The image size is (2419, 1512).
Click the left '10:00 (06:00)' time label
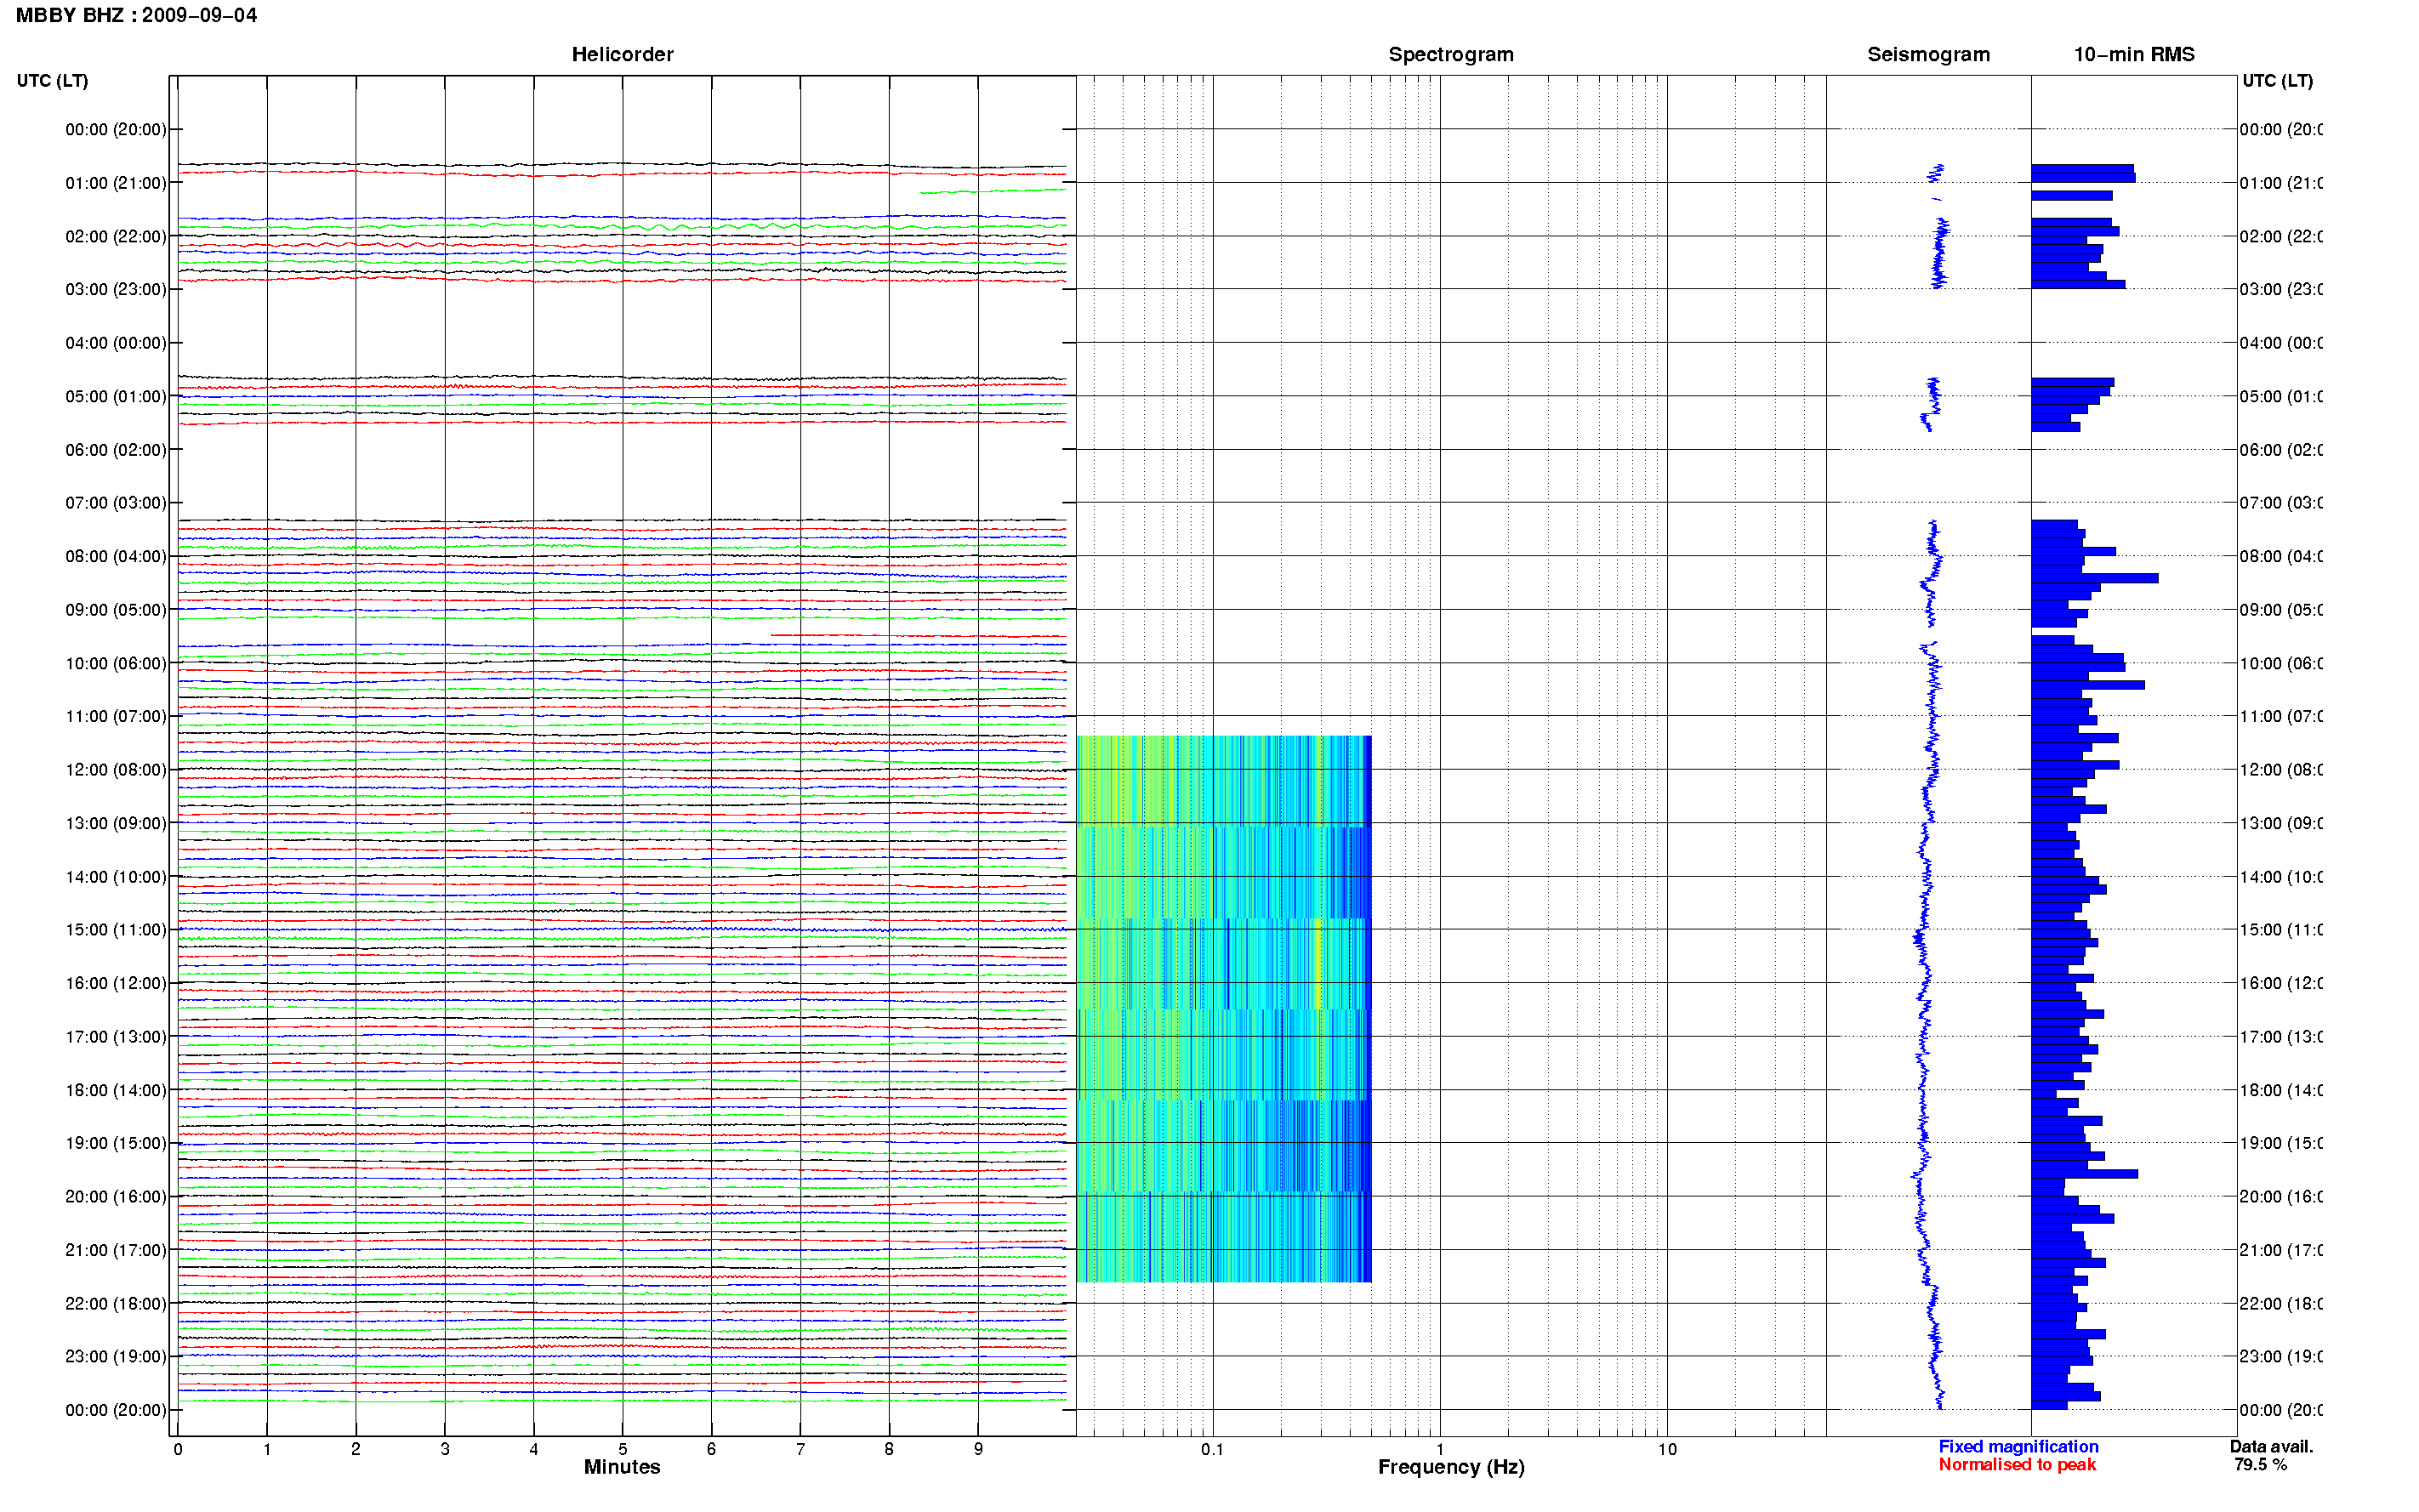coord(116,663)
